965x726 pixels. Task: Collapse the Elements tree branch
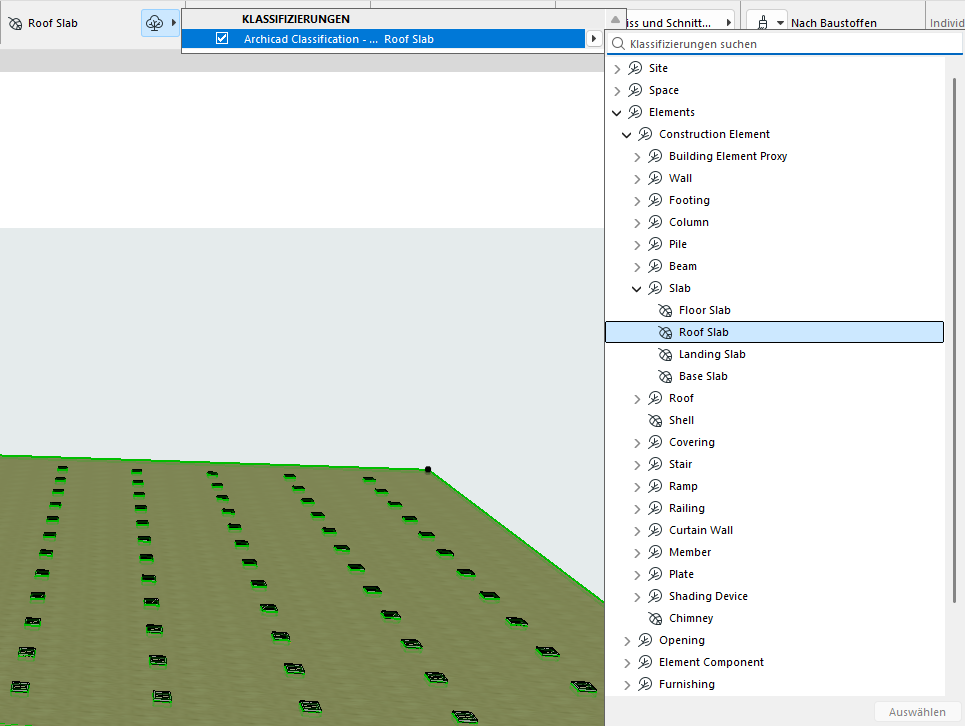click(617, 112)
